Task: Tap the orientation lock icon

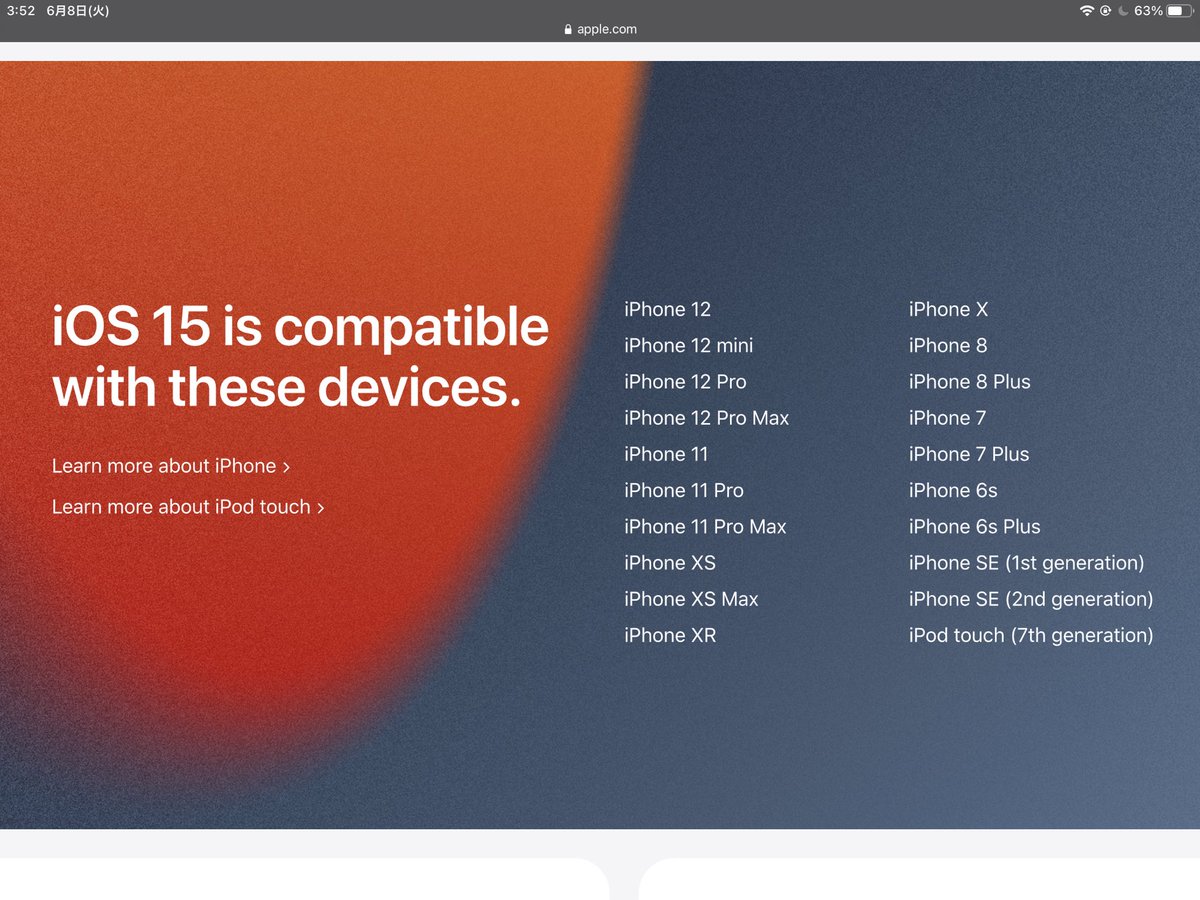Action: pyautogui.click(x=1106, y=11)
